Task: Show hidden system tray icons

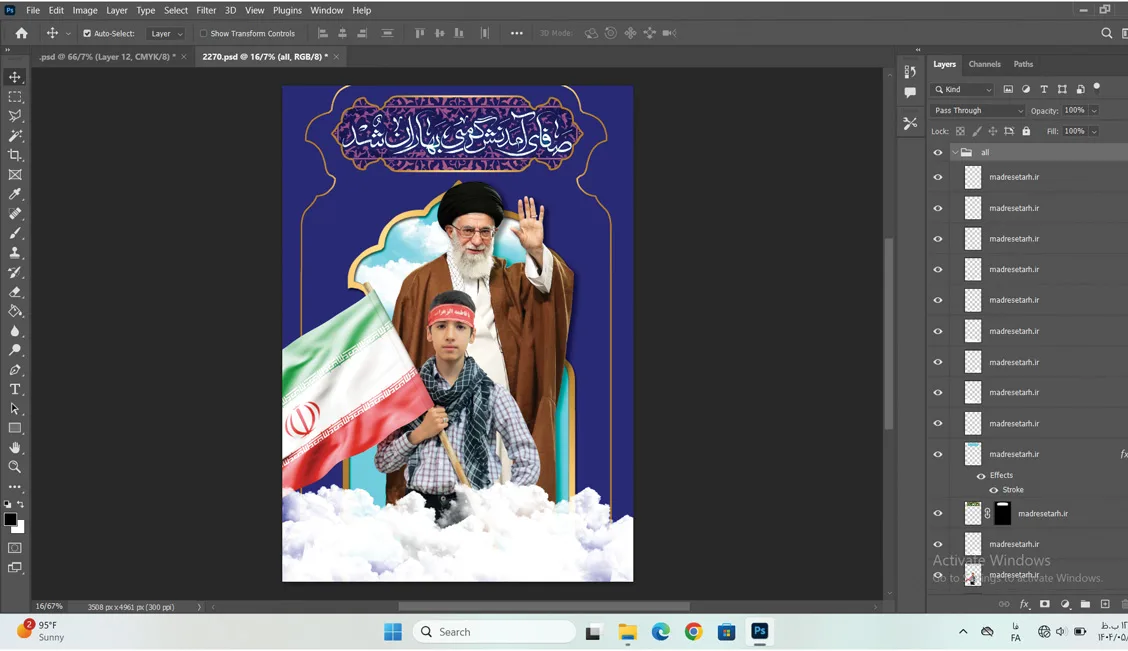Action: (x=963, y=632)
